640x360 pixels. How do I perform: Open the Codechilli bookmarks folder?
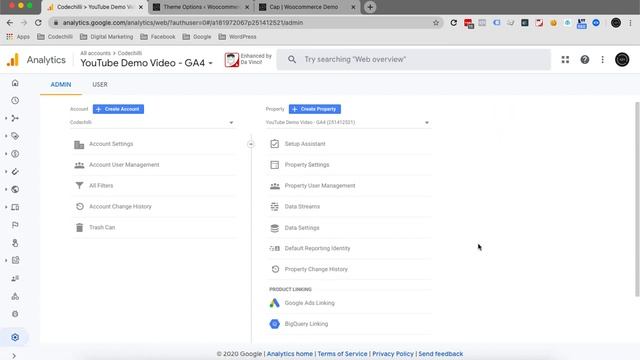[55, 37]
